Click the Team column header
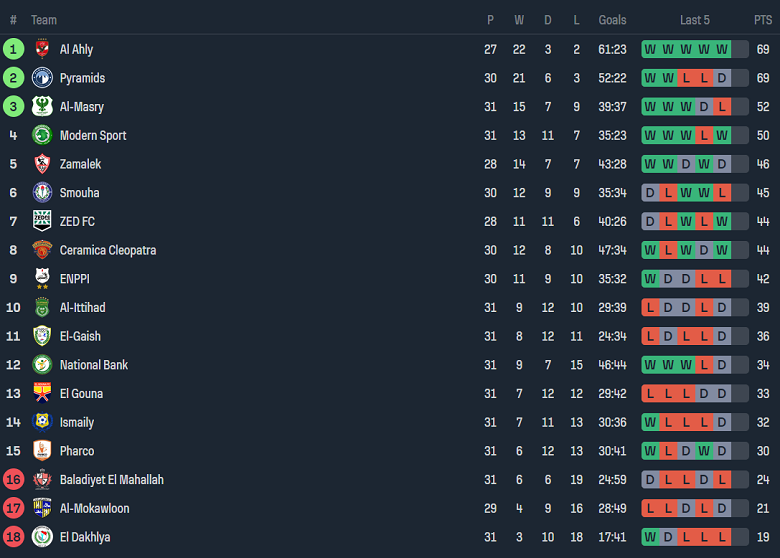Viewport: 780px width, 558px height. coord(44,20)
